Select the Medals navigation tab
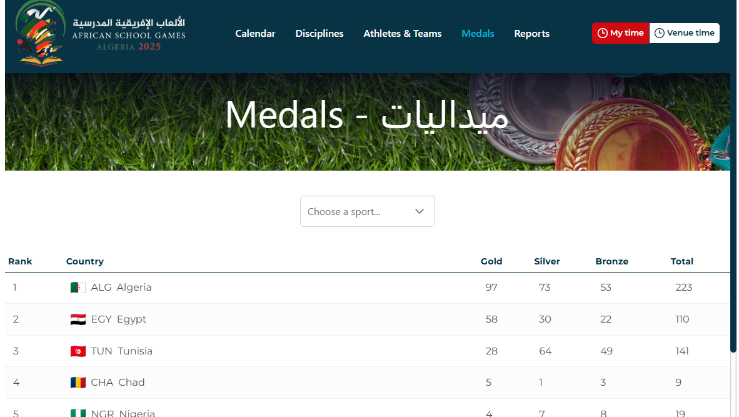This screenshot has height=417, width=739. point(477,34)
